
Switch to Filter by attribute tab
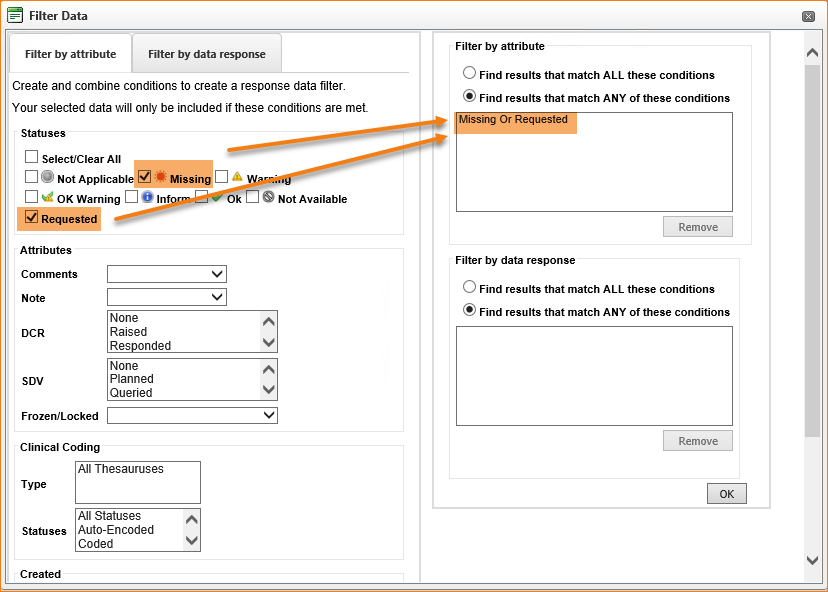click(70, 54)
